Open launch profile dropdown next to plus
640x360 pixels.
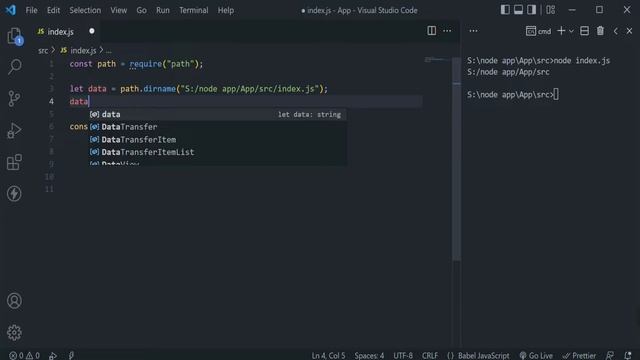[x=571, y=31]
